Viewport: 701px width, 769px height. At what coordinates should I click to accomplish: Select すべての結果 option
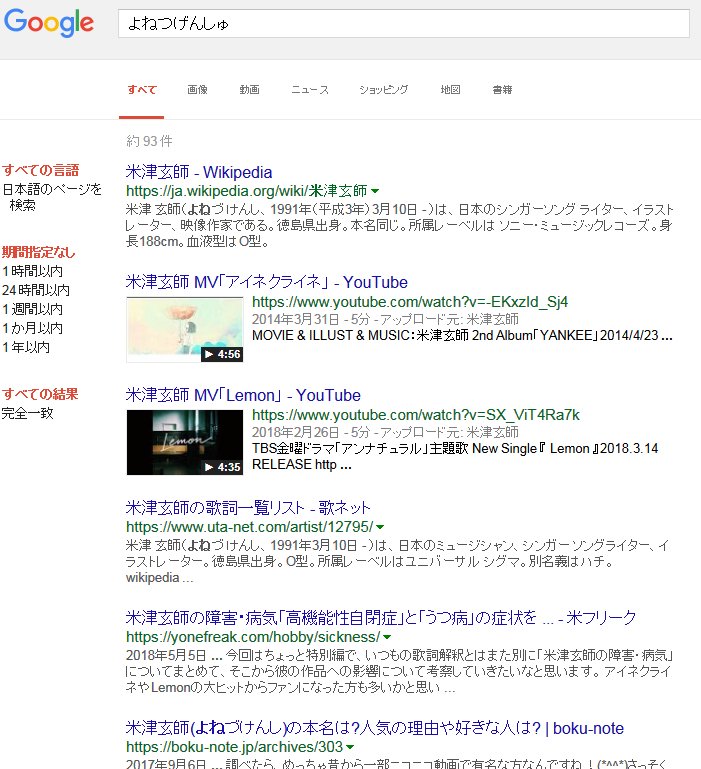pos(40,394)
